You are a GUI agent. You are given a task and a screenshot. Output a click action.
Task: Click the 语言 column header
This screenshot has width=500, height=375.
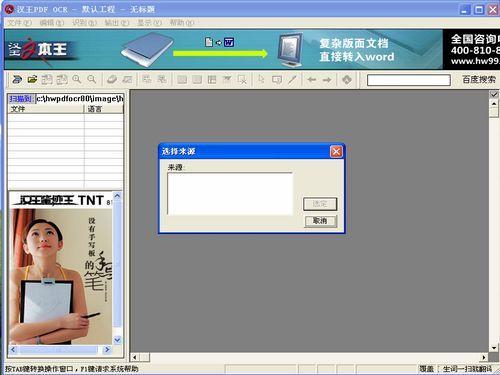pos(104,109)
